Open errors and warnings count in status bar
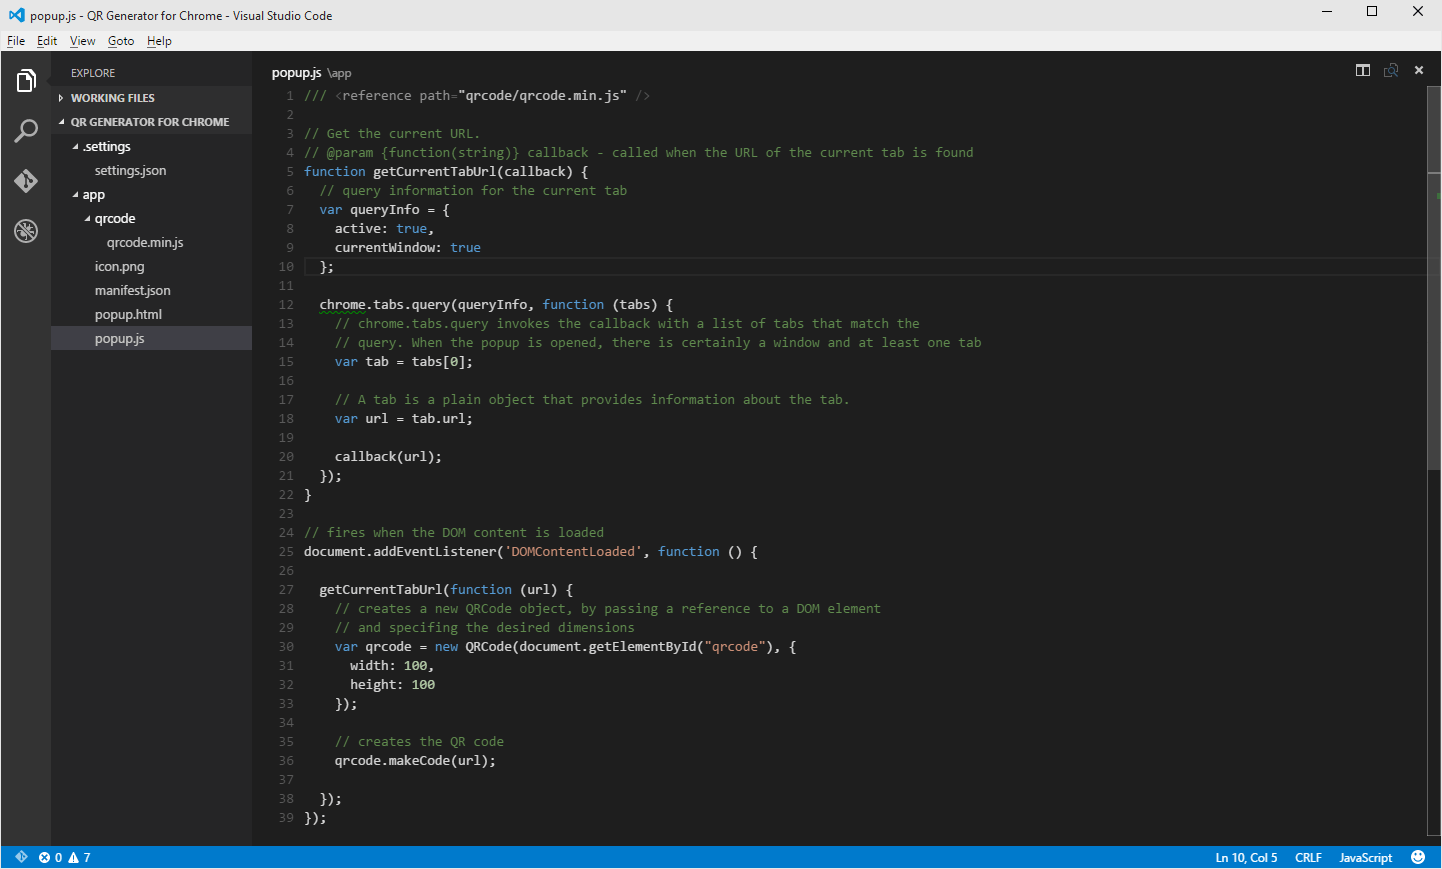Screen dimensions: 1442x869 [x=65, y=857]
